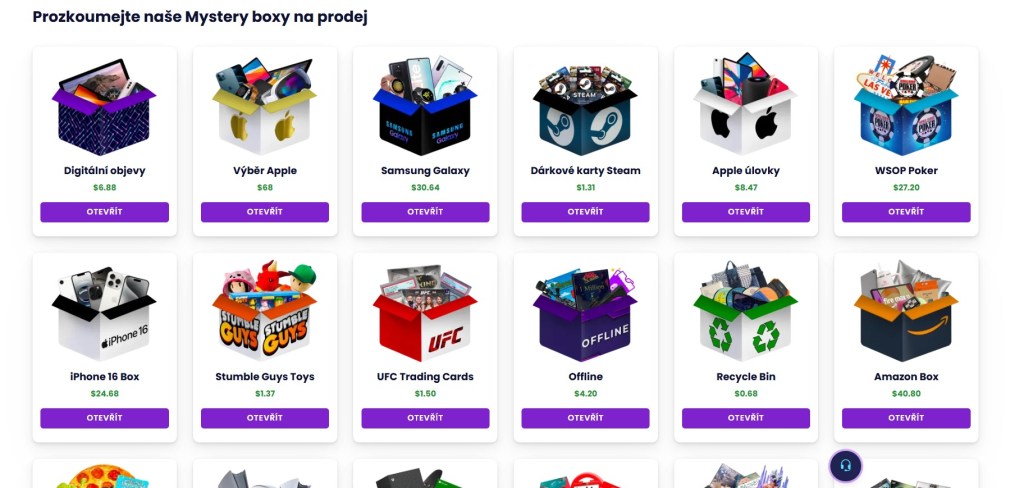Image resolution: width=1024 pixels, height=488 pixels.
Task: Open the WSOP Poker box via Otevřít
Action: click(x=906, y=212)
